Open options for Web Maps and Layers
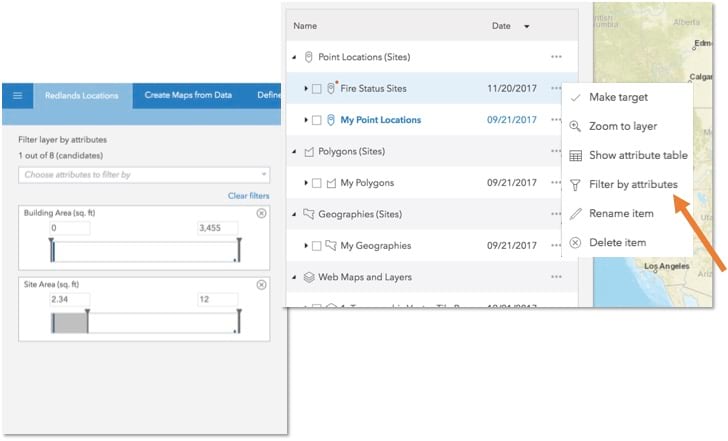 556,277
